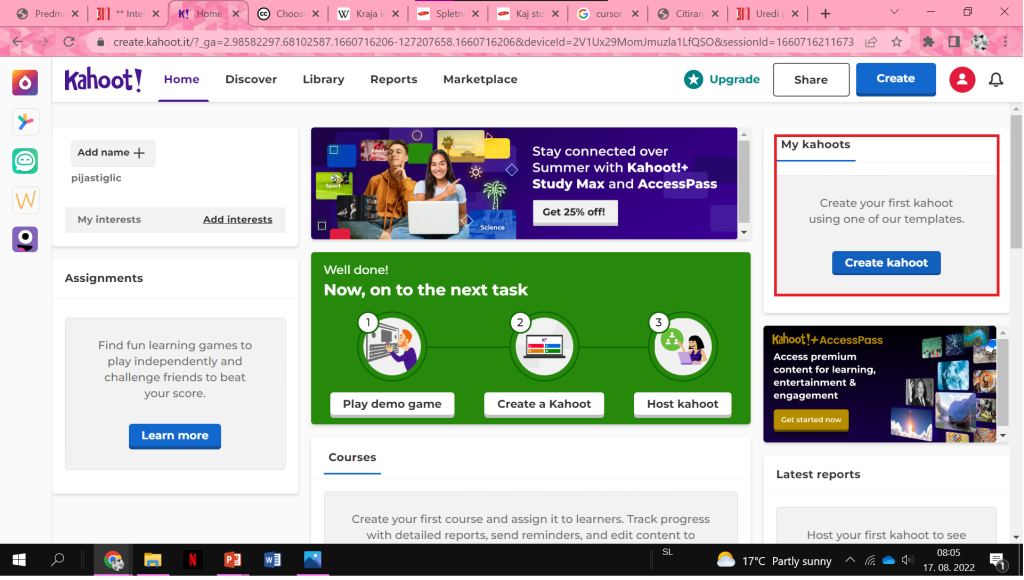Reload the page in Chrome
Image resolution: width=1024 pixels, height=580 pixels.
(69, 42)
